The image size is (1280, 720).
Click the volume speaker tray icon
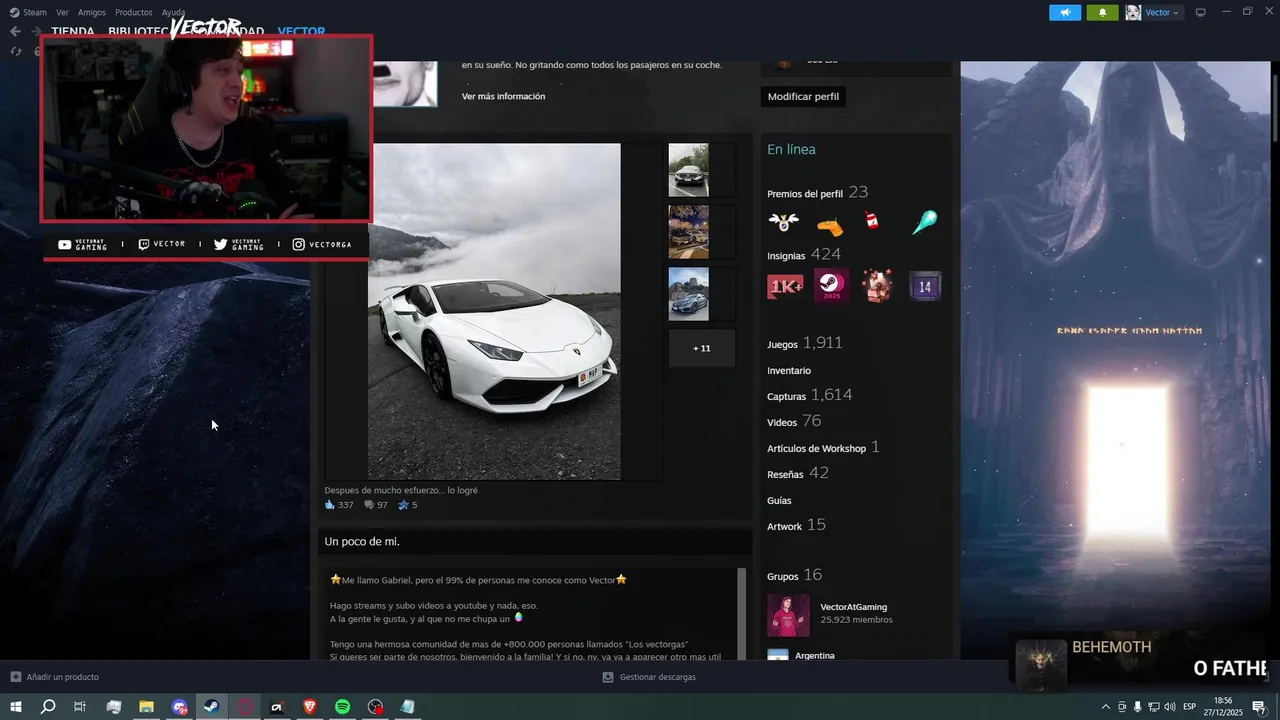1170,707
